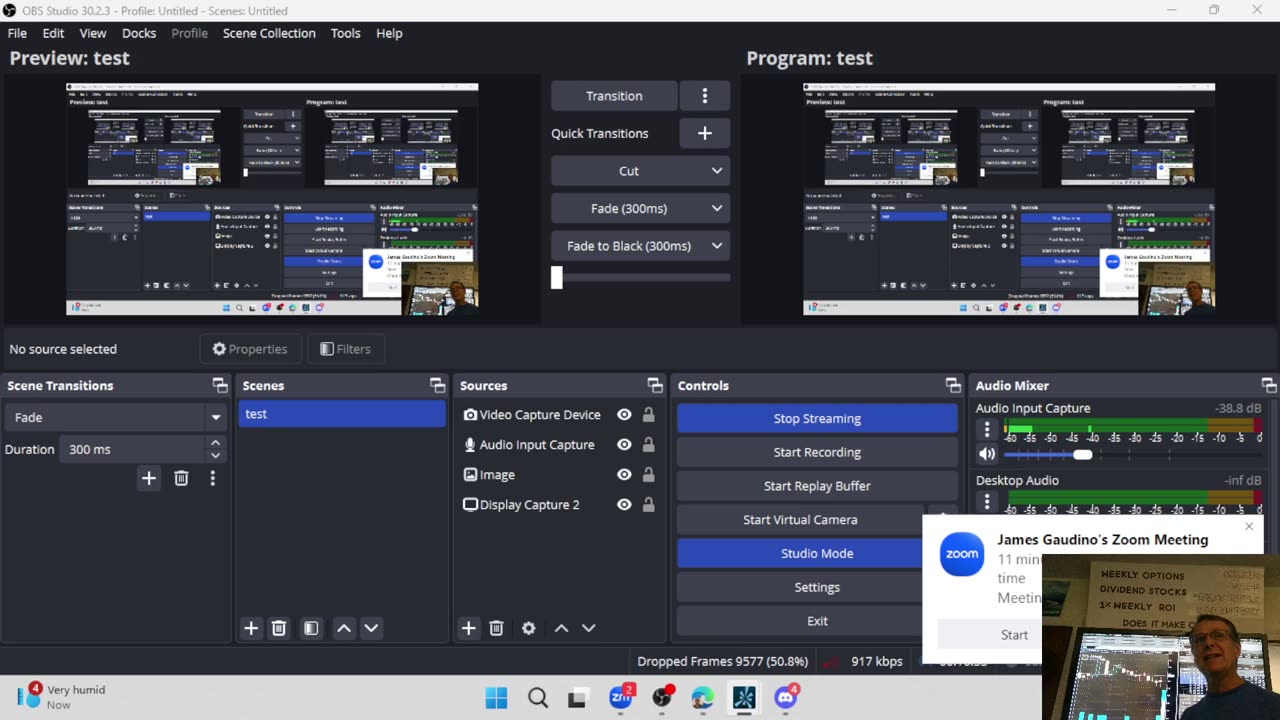
Task: Click Start Recording
Action: pyautogui.click(x=817, y=452)
